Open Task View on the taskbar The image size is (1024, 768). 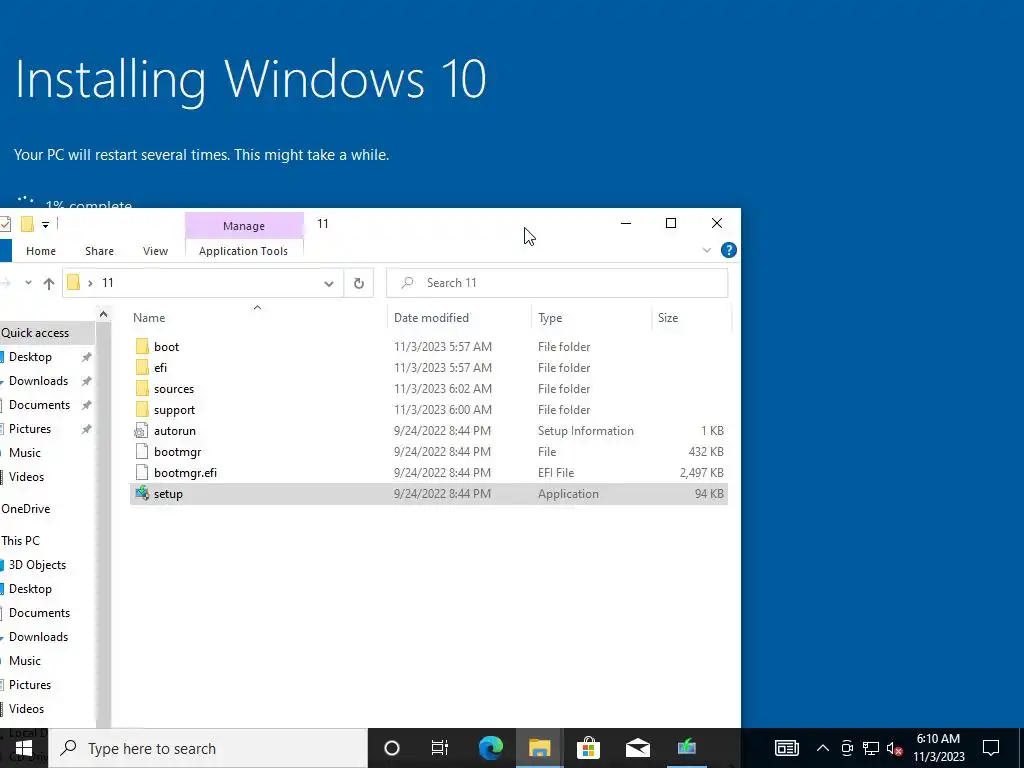click(440, 748)
